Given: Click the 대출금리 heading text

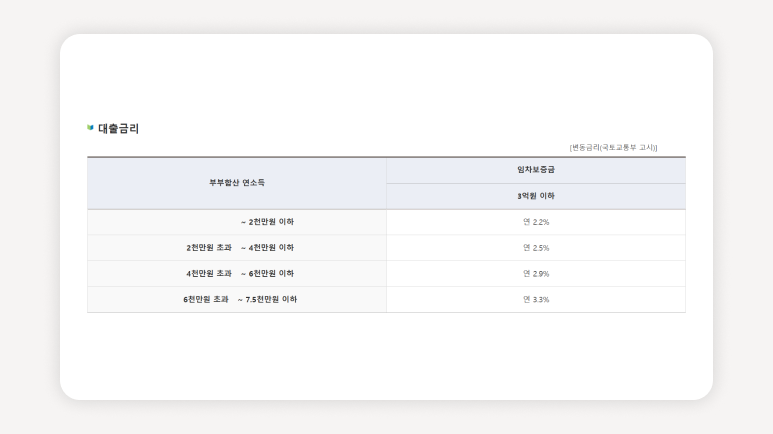Looking at the screenshot, I should (x=118, y=129).
